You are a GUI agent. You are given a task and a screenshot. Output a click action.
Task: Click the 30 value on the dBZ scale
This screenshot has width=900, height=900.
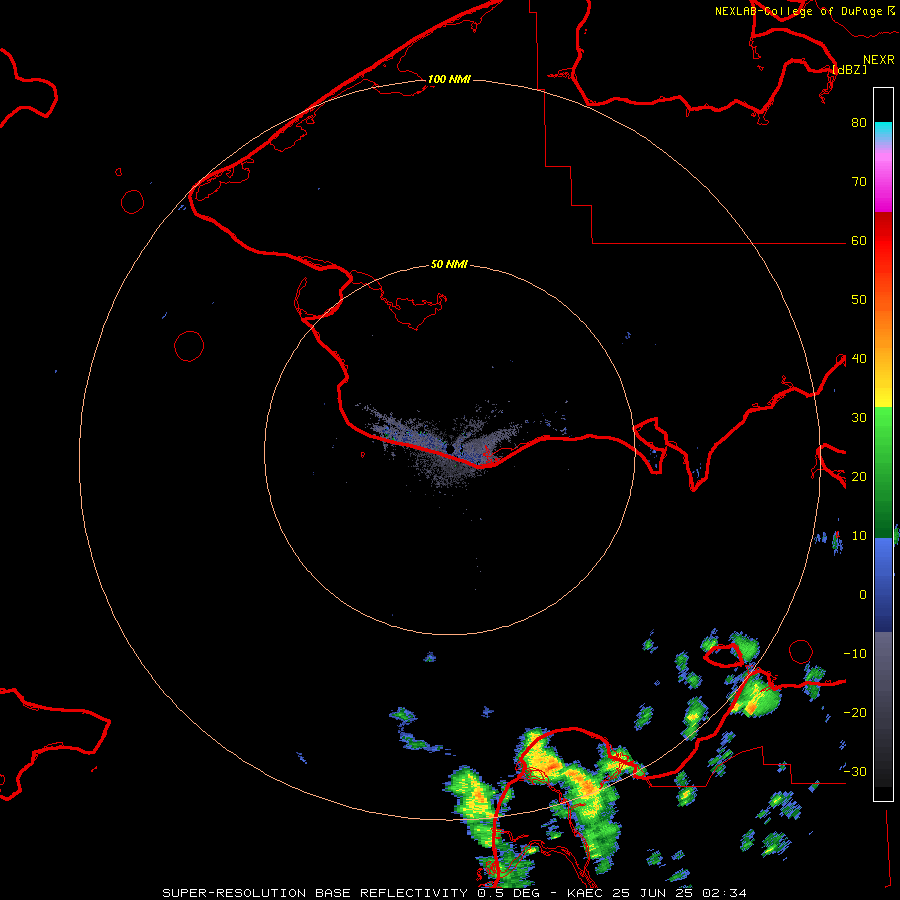click(x=859, y=418)
